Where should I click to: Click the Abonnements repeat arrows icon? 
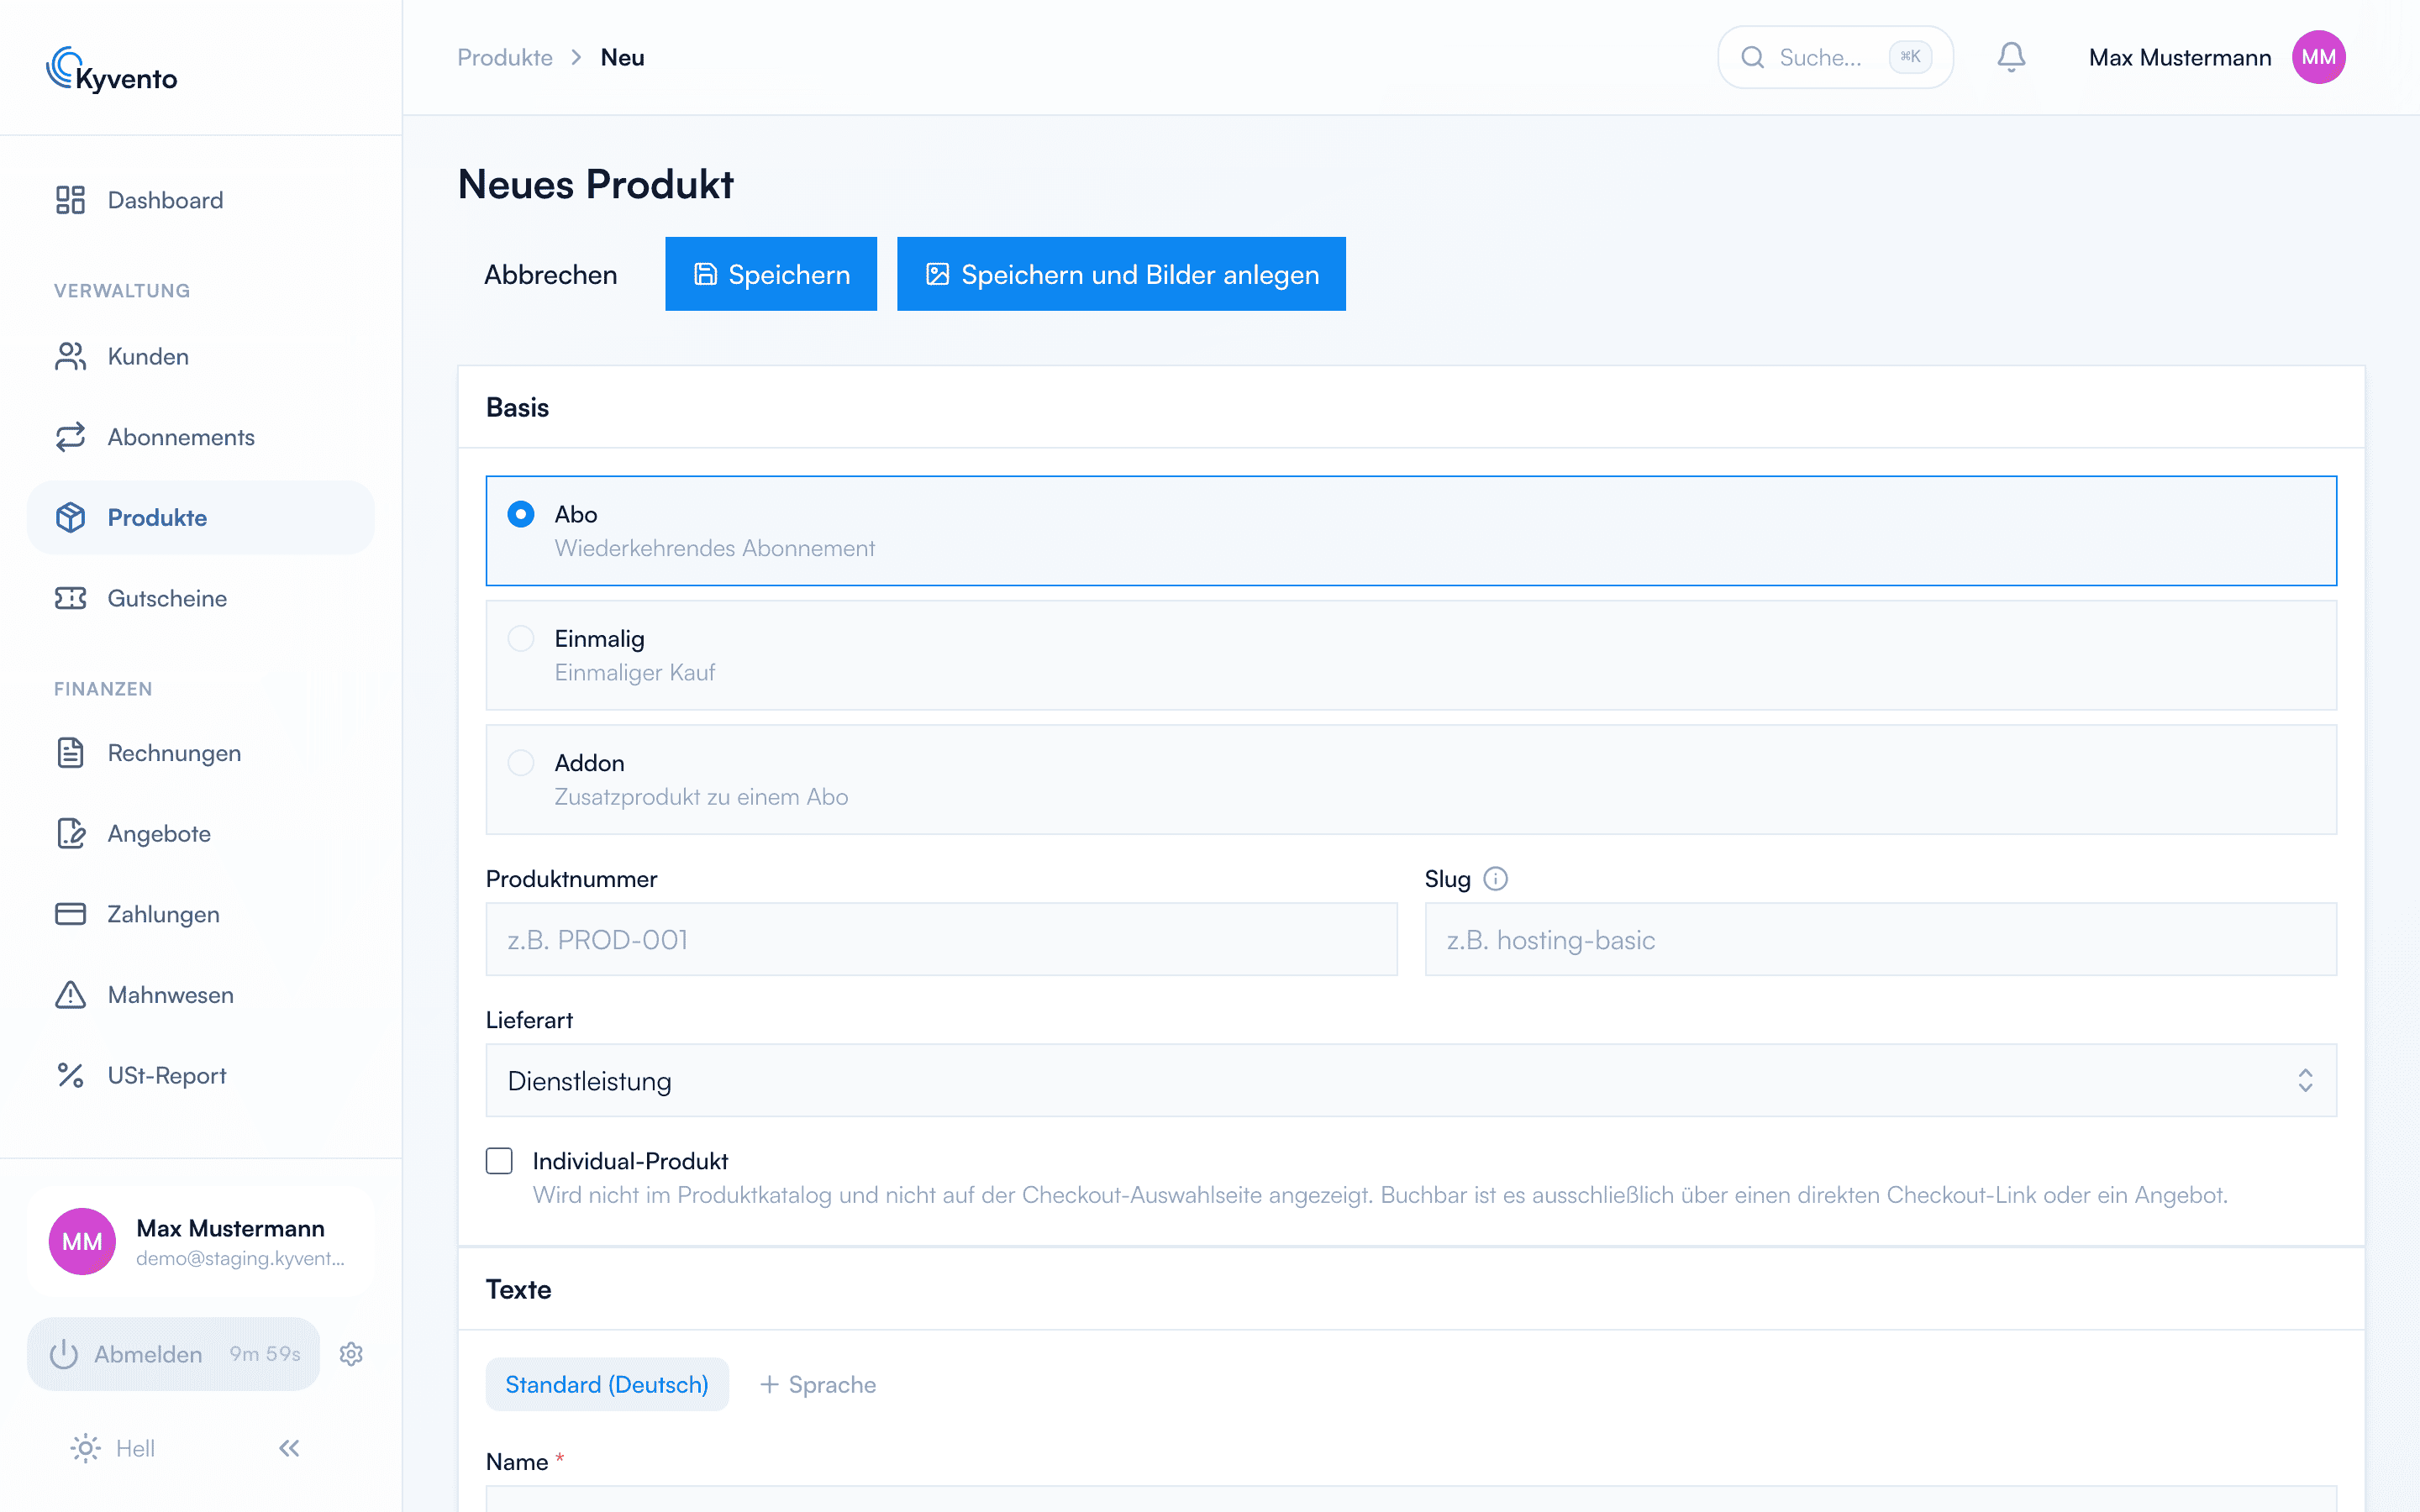click(x=70, y=437)
